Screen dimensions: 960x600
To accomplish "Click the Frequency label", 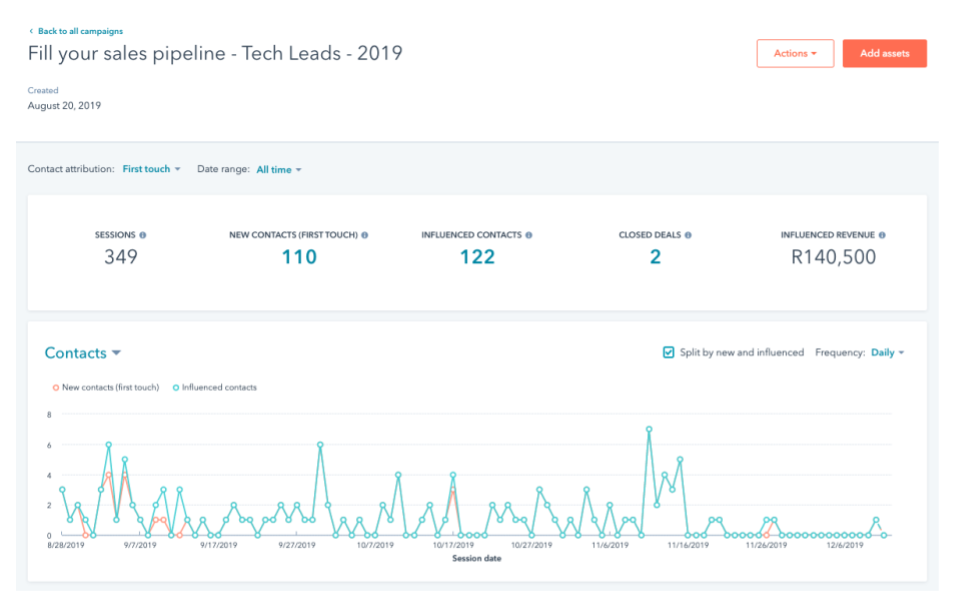I will coord(840,353).
